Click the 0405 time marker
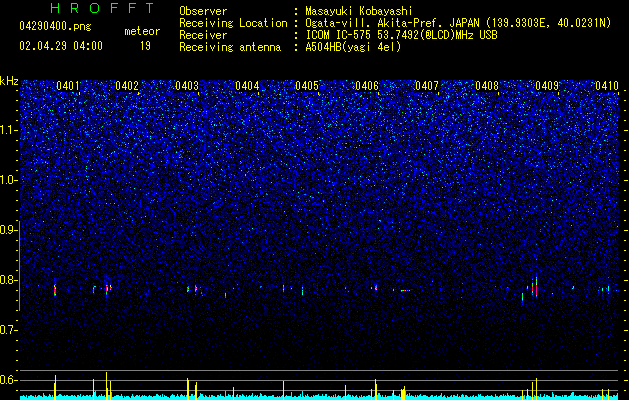The width and height of the screenshot is (629, 400). 307,85
